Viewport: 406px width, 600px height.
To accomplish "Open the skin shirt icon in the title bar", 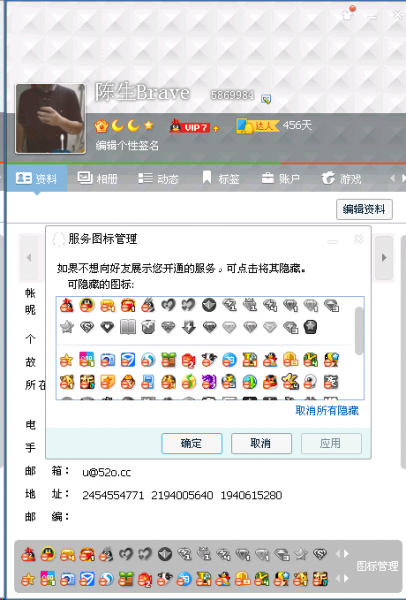I will [x=347, y=14].
